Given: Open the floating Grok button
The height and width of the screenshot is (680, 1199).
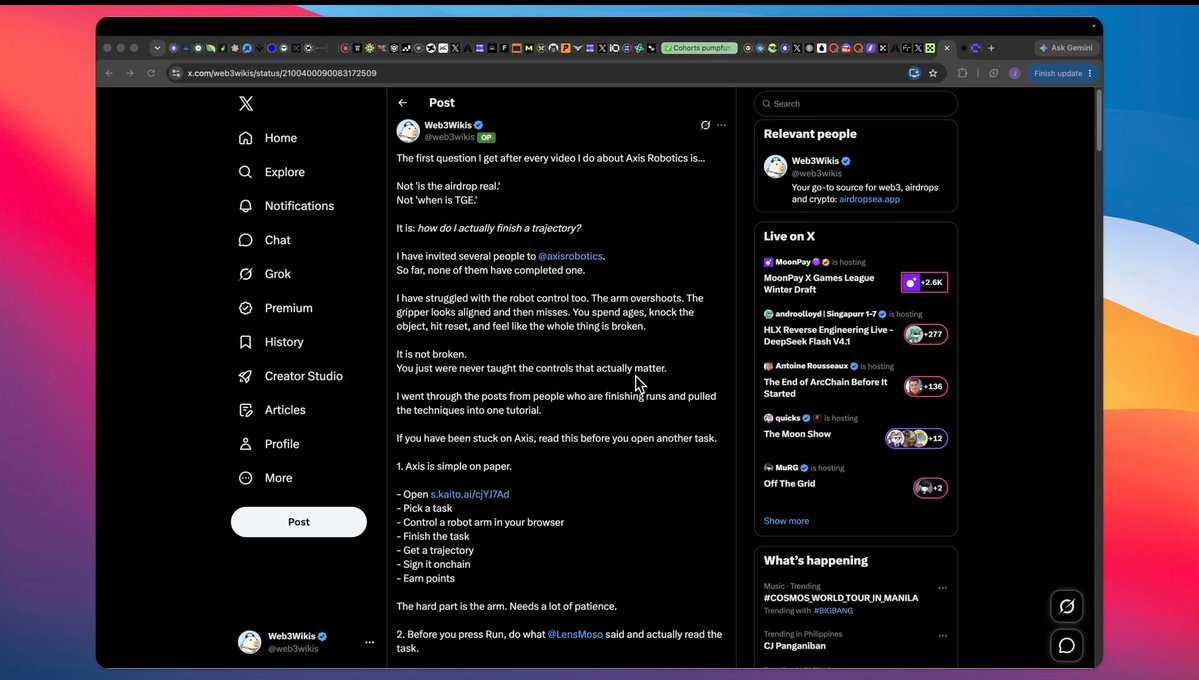Looking at the screenshot, I should click(1067, 607).
